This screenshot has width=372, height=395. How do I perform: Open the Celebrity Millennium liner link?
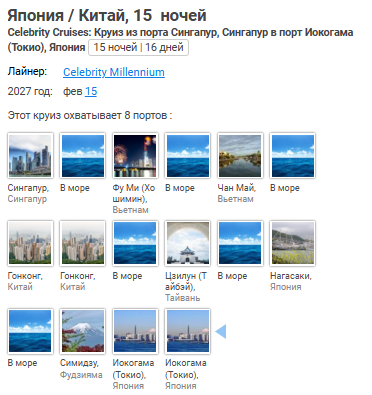click(114, 72)
